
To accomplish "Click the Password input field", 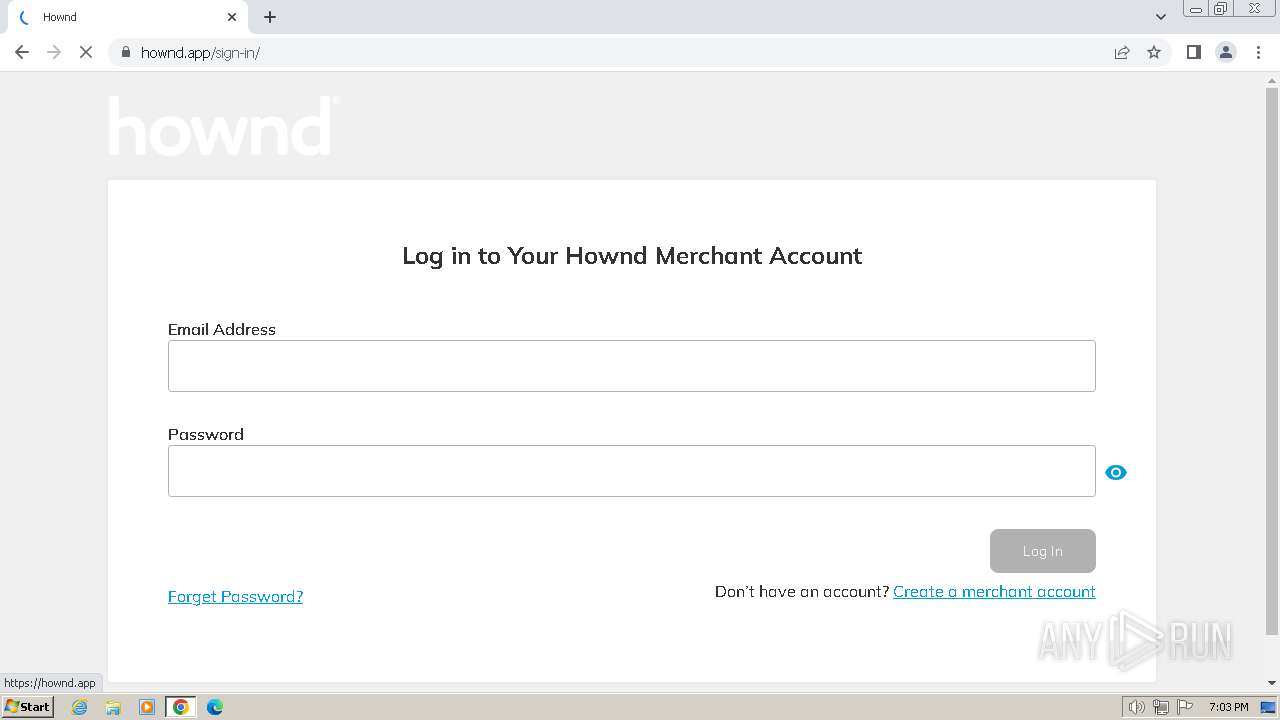I will (632, 471).
